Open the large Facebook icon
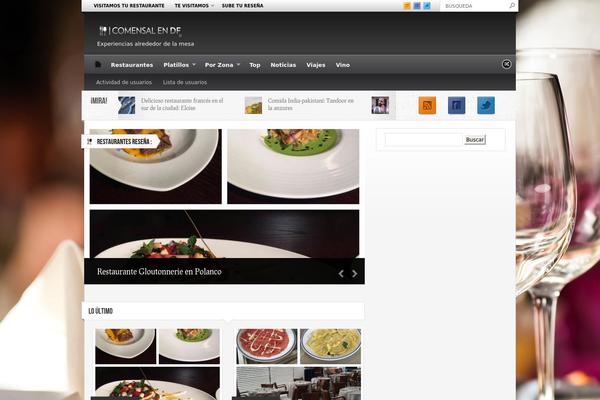 coord(457,105)
